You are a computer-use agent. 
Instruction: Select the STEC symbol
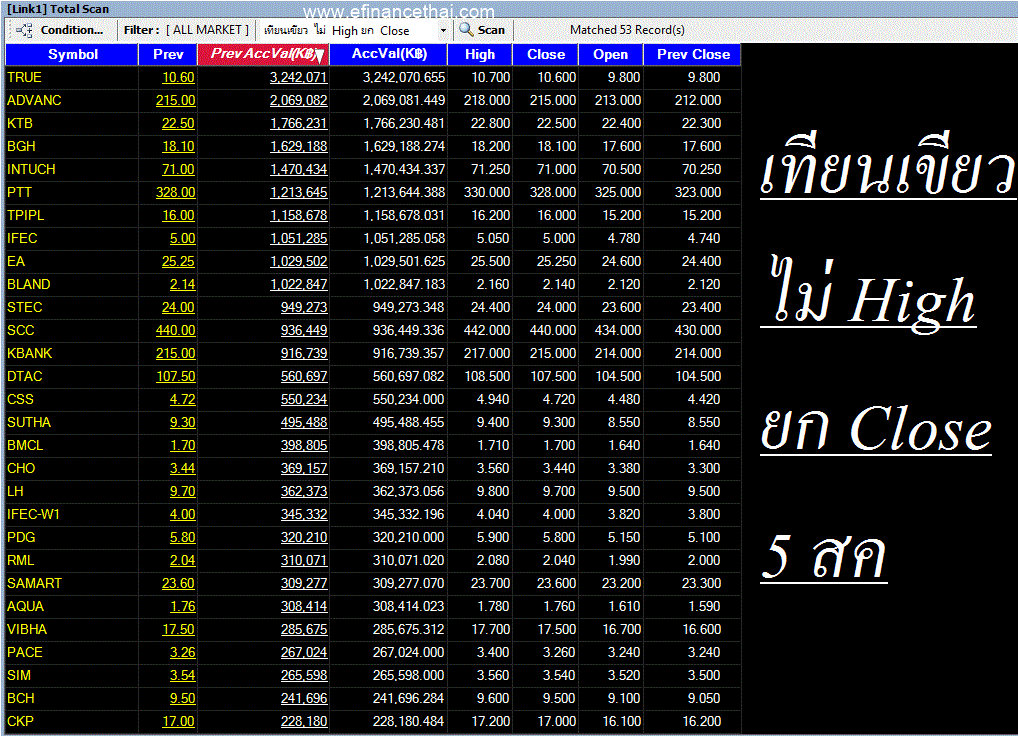(25, 308)
